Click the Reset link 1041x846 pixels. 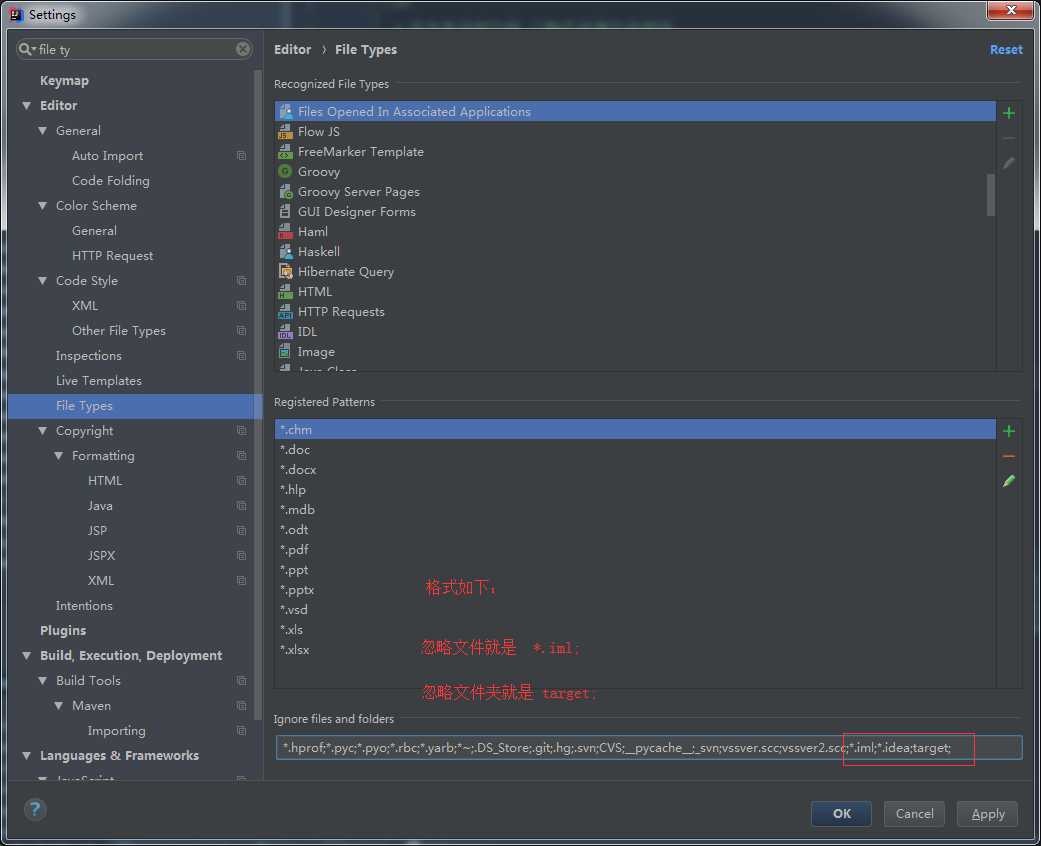point(1006,49)
